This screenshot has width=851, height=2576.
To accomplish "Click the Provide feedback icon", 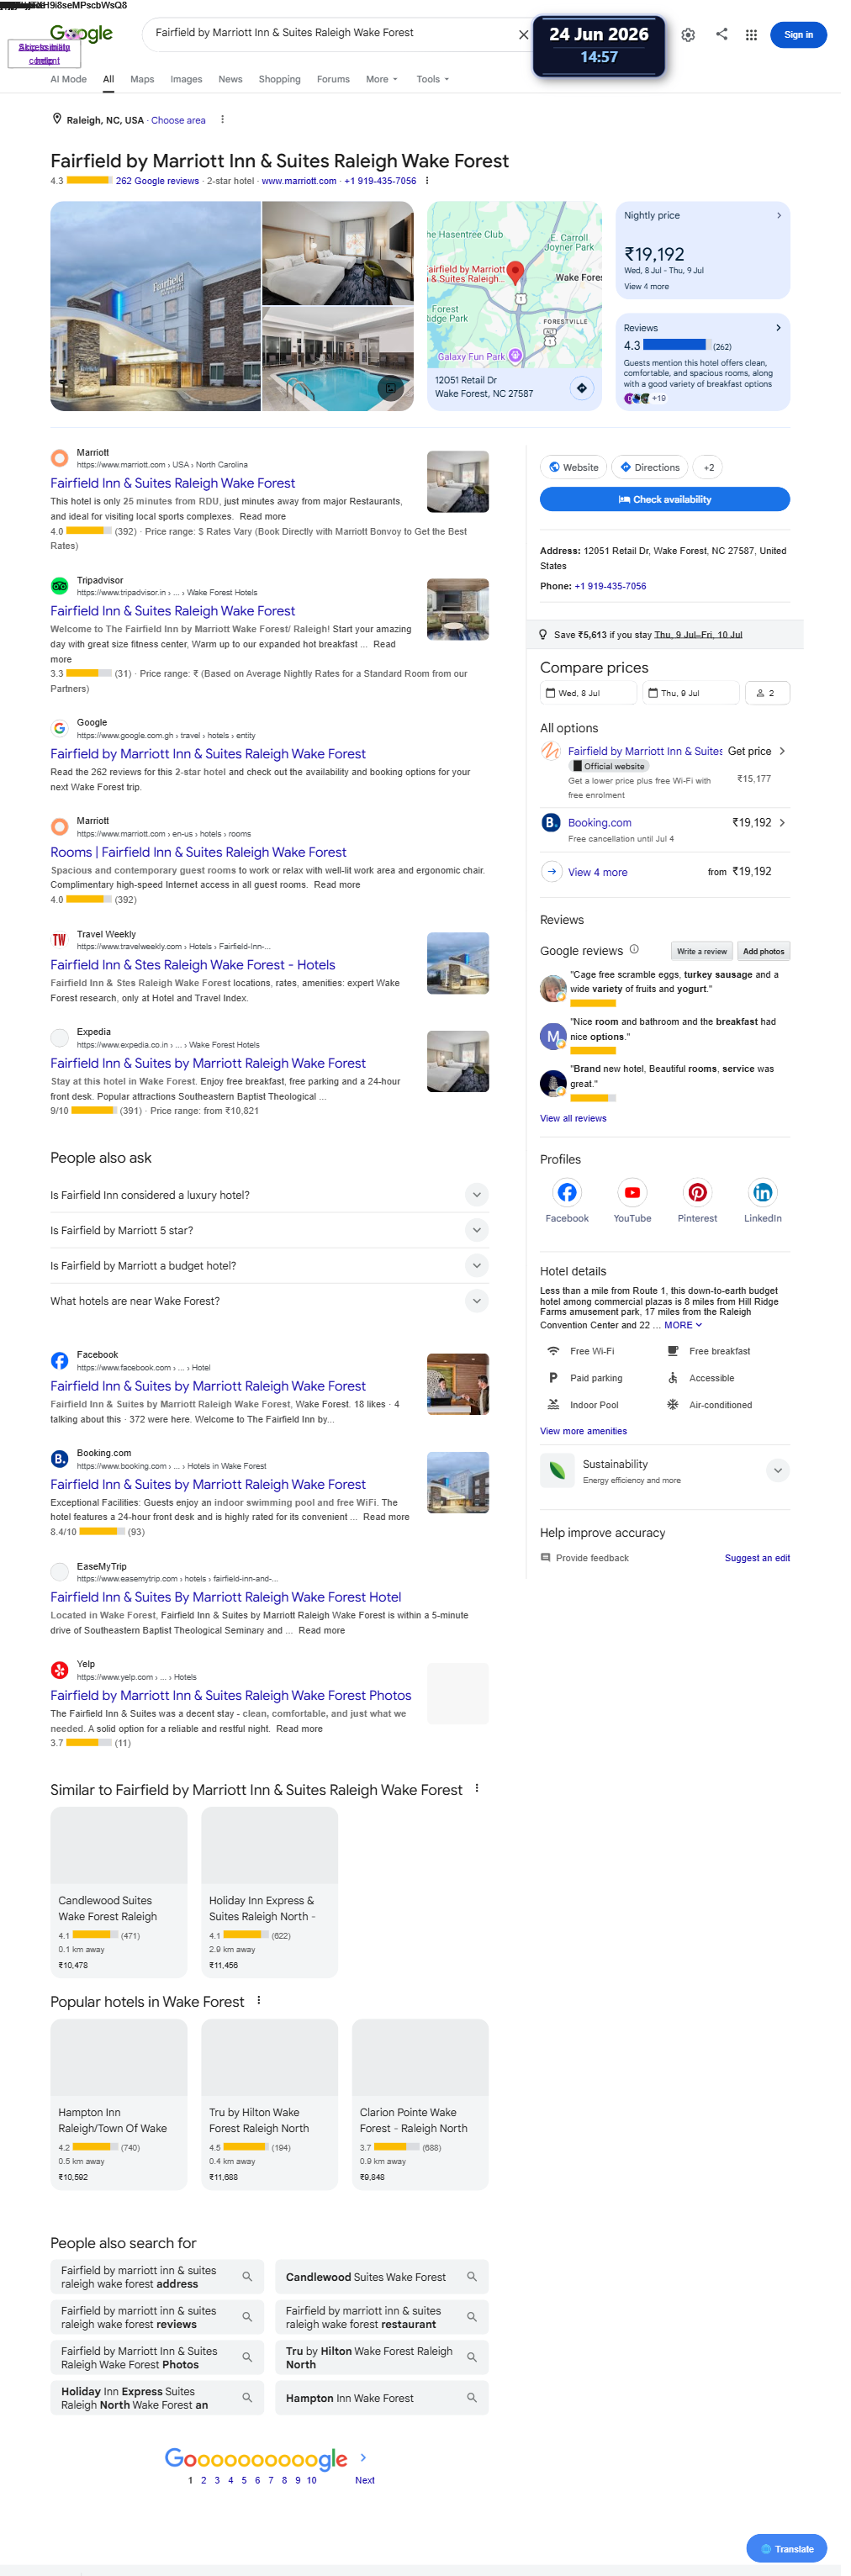I will click(x=545, y=1557).
